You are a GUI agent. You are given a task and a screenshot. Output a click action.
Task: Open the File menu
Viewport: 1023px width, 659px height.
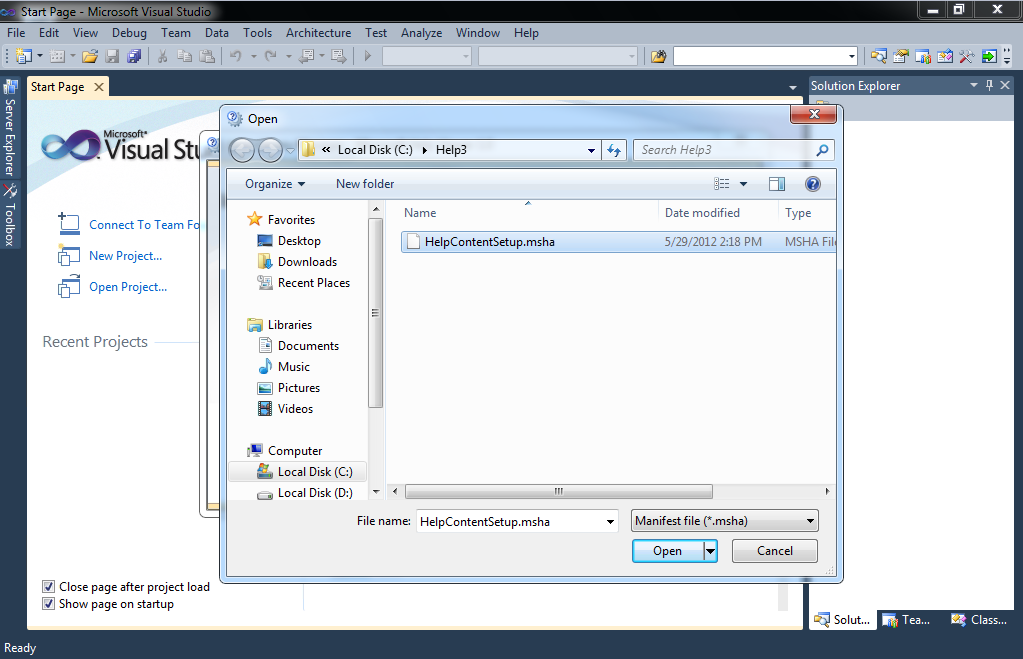coord(16,33)
